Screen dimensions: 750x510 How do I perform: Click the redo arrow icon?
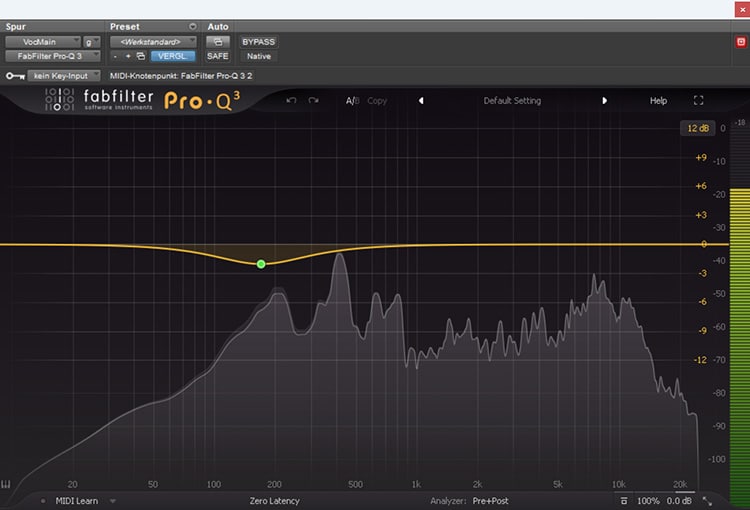[x=313, y=100]
